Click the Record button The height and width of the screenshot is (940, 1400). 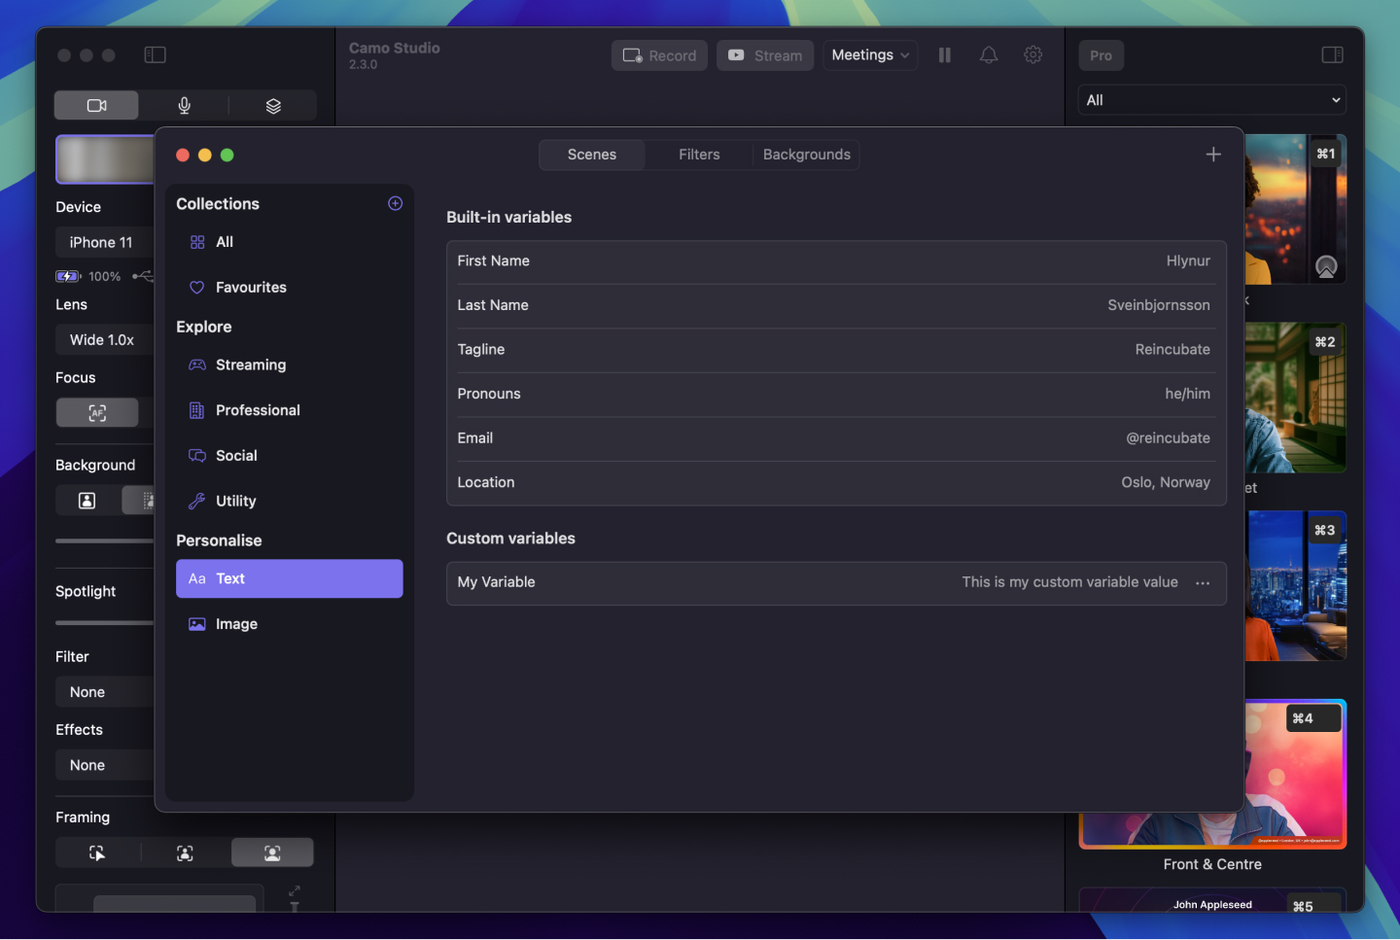tap(659, 56)
